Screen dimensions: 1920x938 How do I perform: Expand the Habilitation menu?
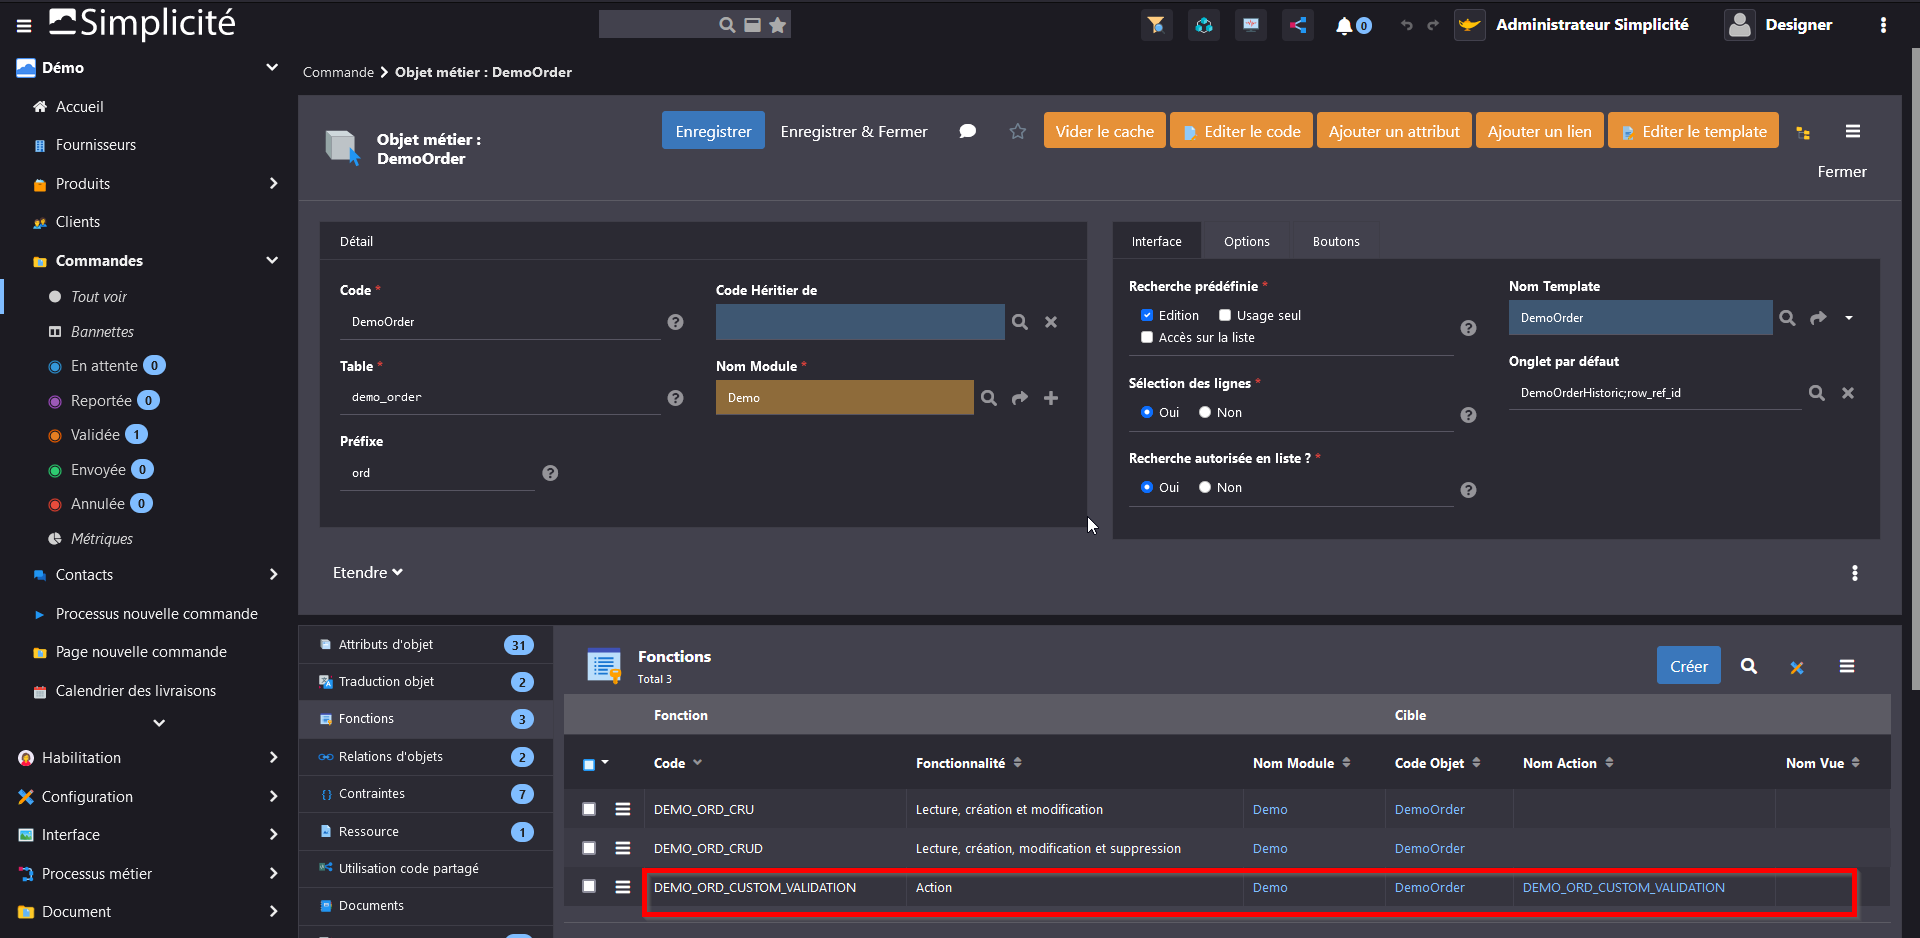coord(273,757)
